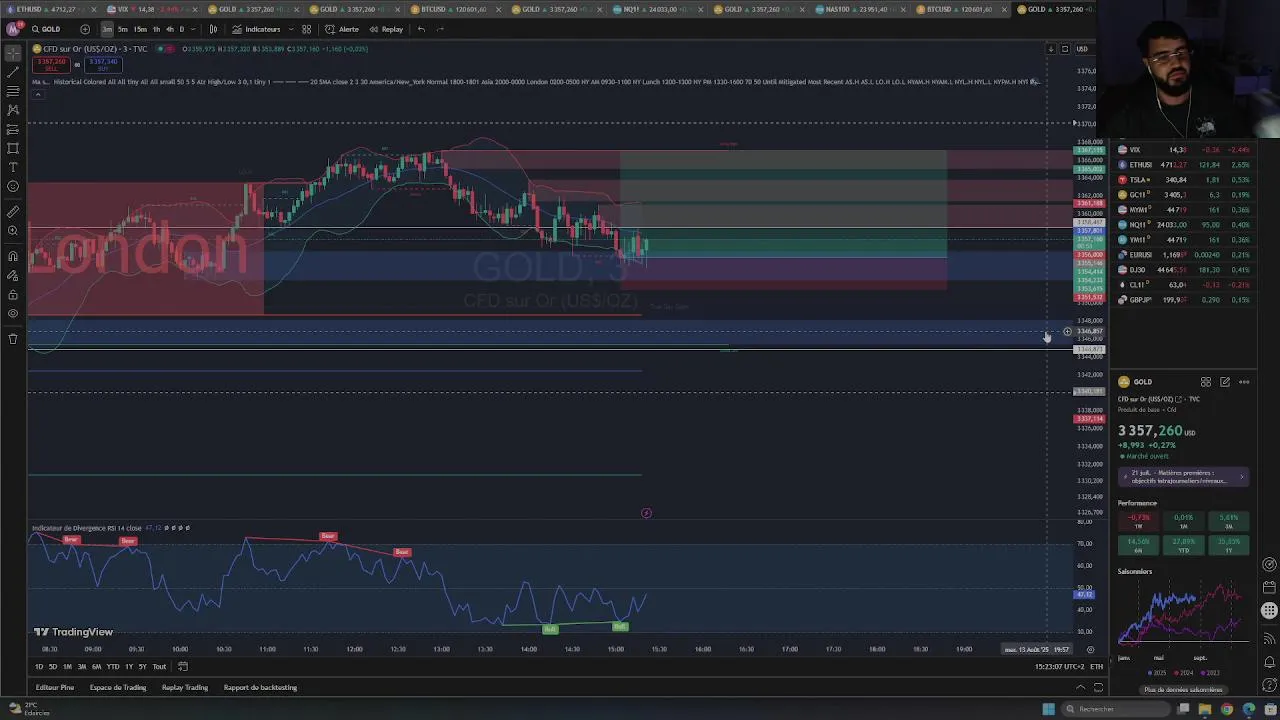The height and width of the screenshot is (720, 1280).
Task: Select the ruler measure tool
Action: coord(13,212)
